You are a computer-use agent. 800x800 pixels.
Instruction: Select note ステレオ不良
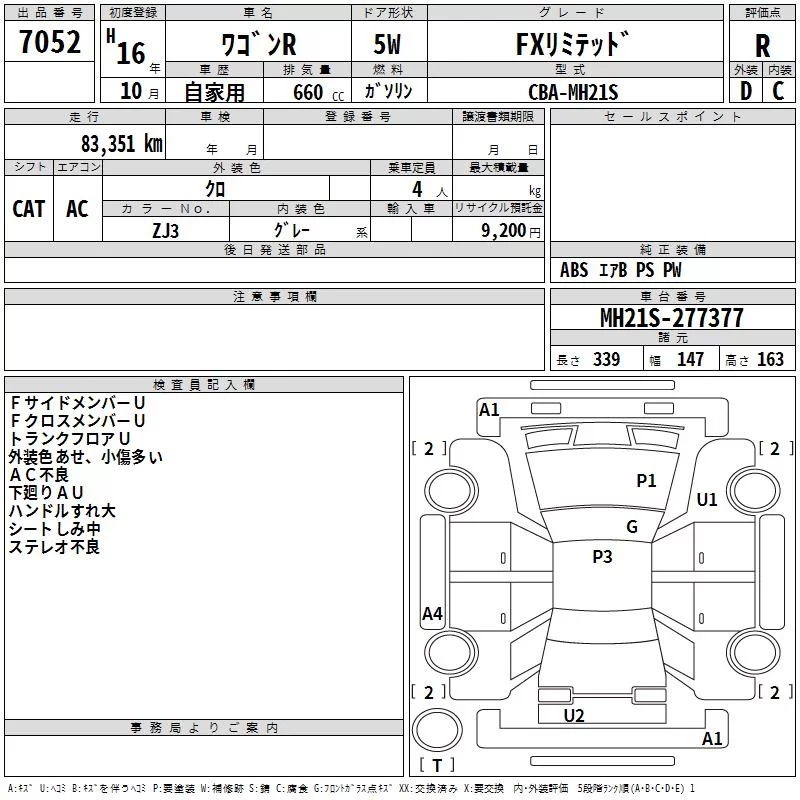point(54,546)
